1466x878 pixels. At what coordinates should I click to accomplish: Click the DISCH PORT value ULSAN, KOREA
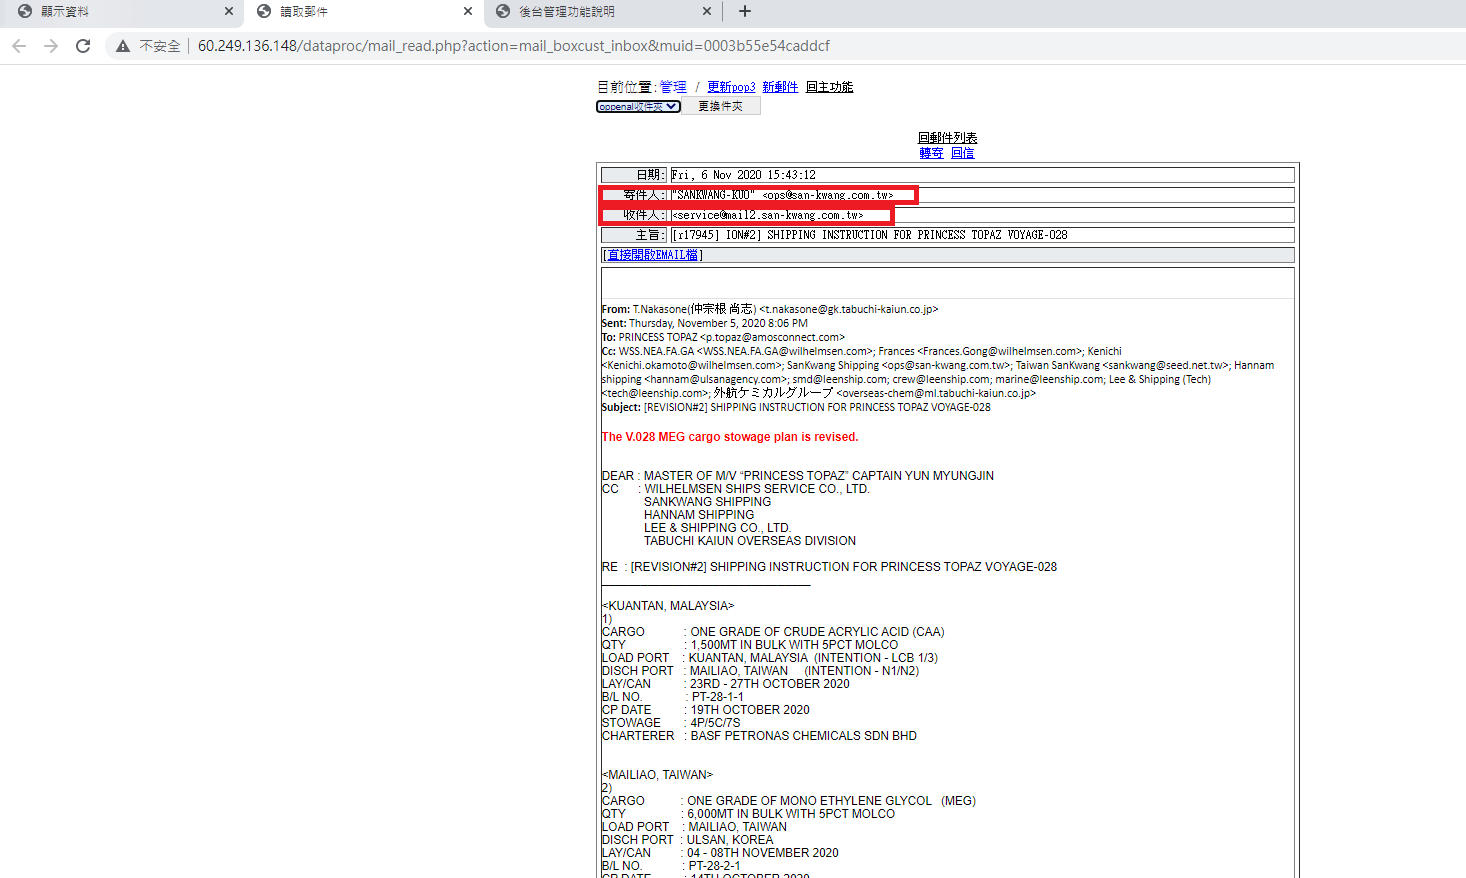tap(730, 840)
